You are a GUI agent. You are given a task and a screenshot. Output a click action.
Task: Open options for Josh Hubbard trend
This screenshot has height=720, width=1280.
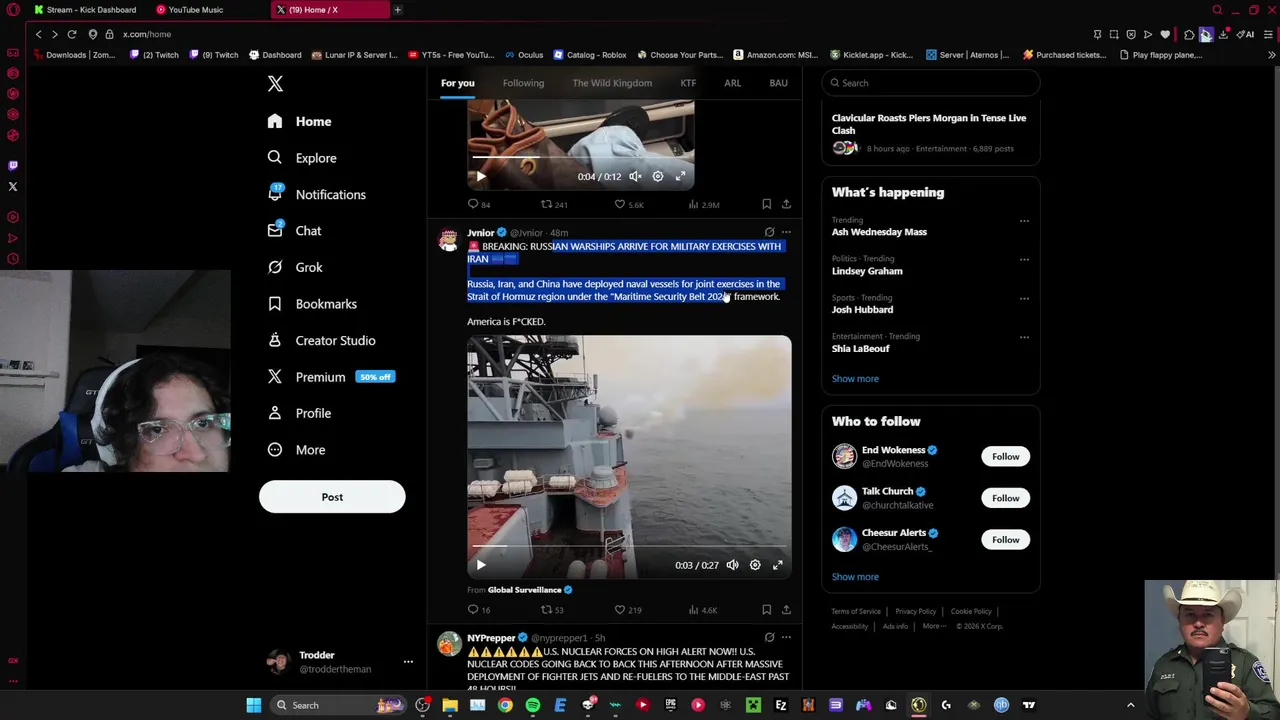pyautogui.click(x=1024, y=298)
